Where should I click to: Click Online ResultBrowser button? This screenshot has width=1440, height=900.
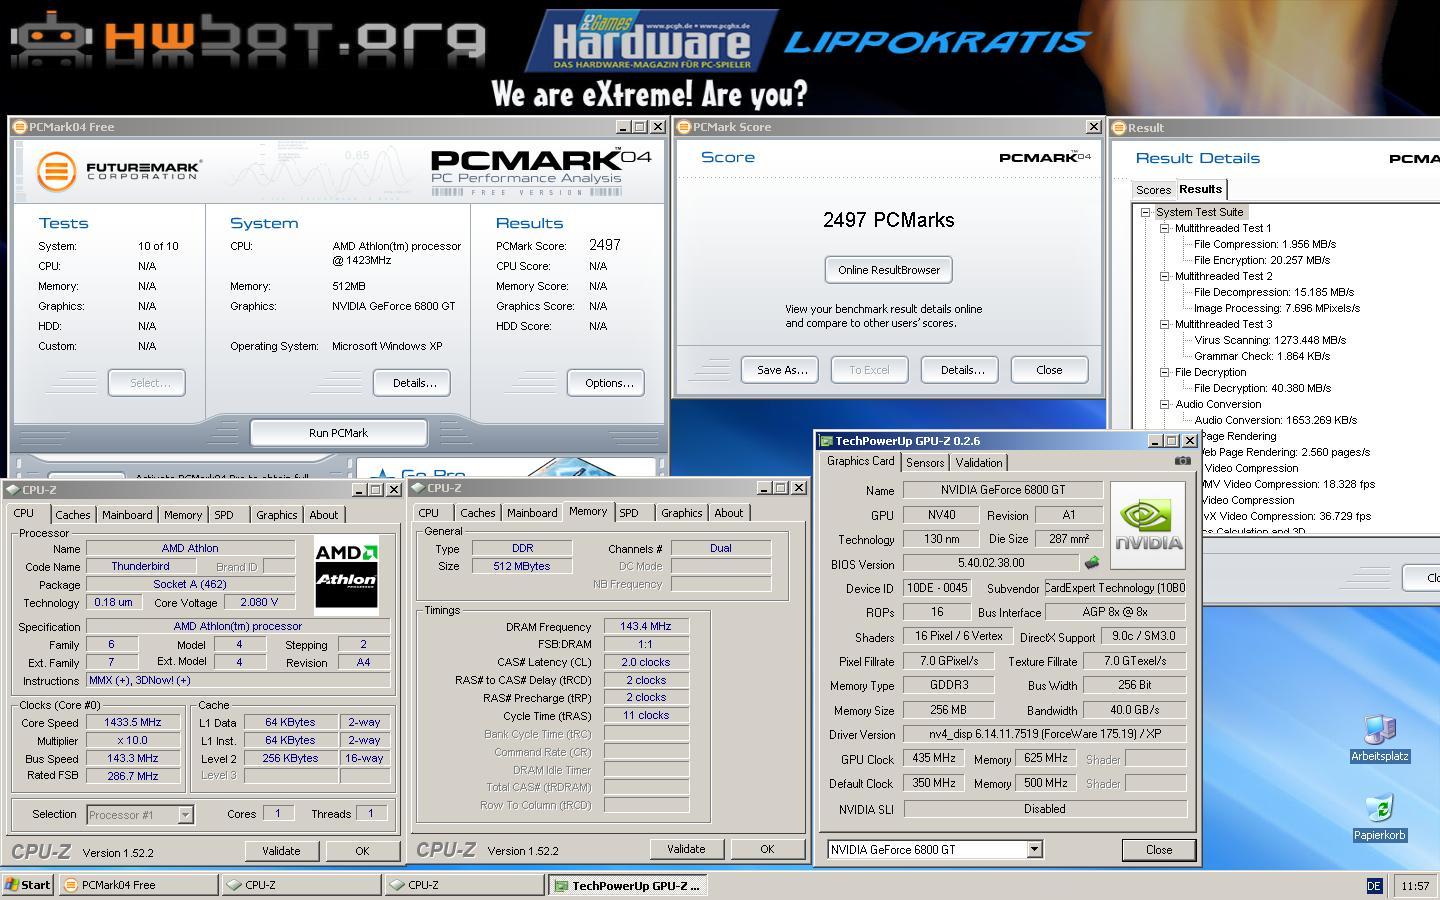[x=889, y=270]
